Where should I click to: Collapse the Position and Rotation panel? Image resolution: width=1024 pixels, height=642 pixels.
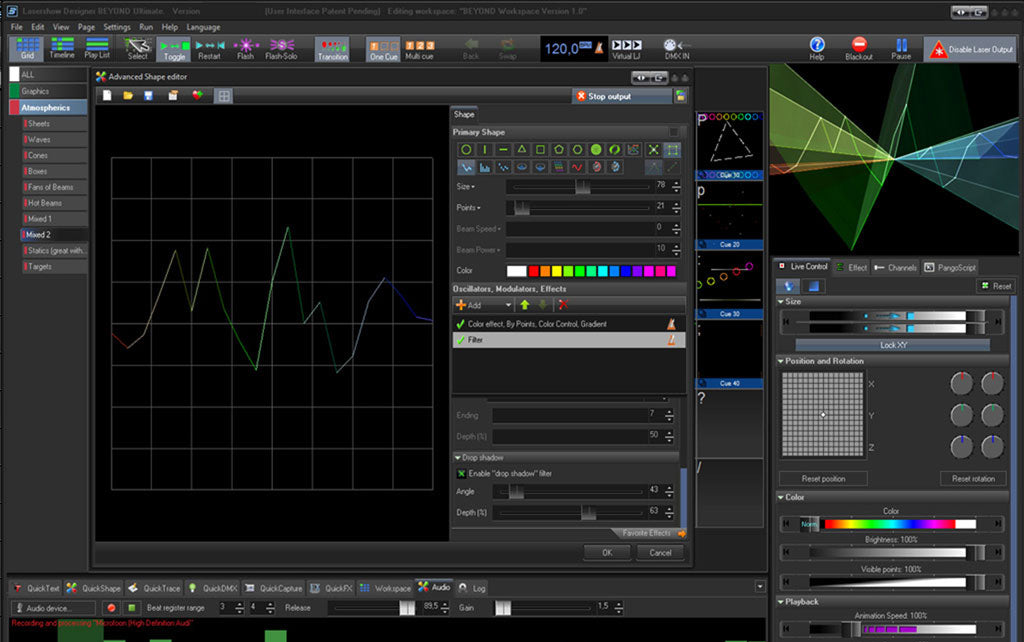click(x=781, y=361)
